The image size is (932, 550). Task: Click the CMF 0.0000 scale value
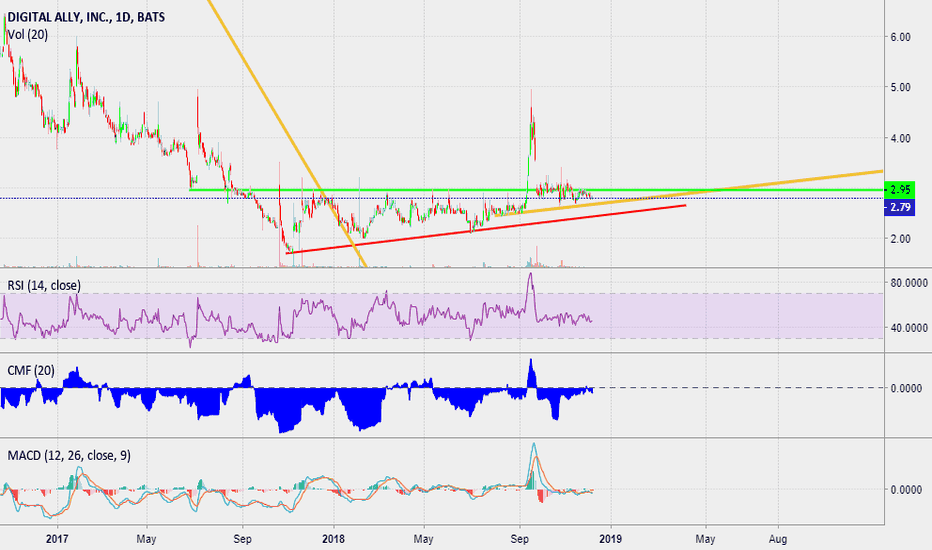point(906,388)
